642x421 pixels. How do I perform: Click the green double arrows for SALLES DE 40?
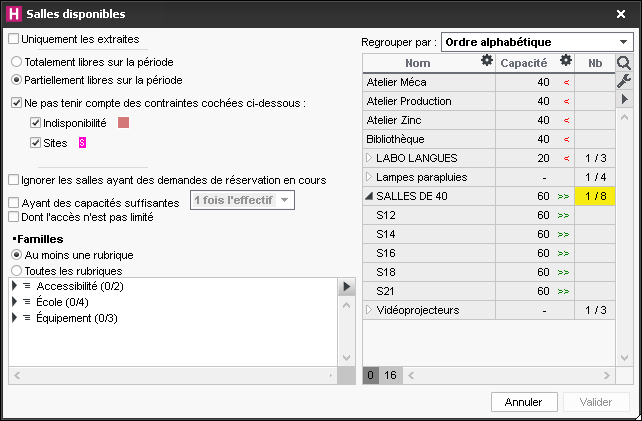[563, 197]
